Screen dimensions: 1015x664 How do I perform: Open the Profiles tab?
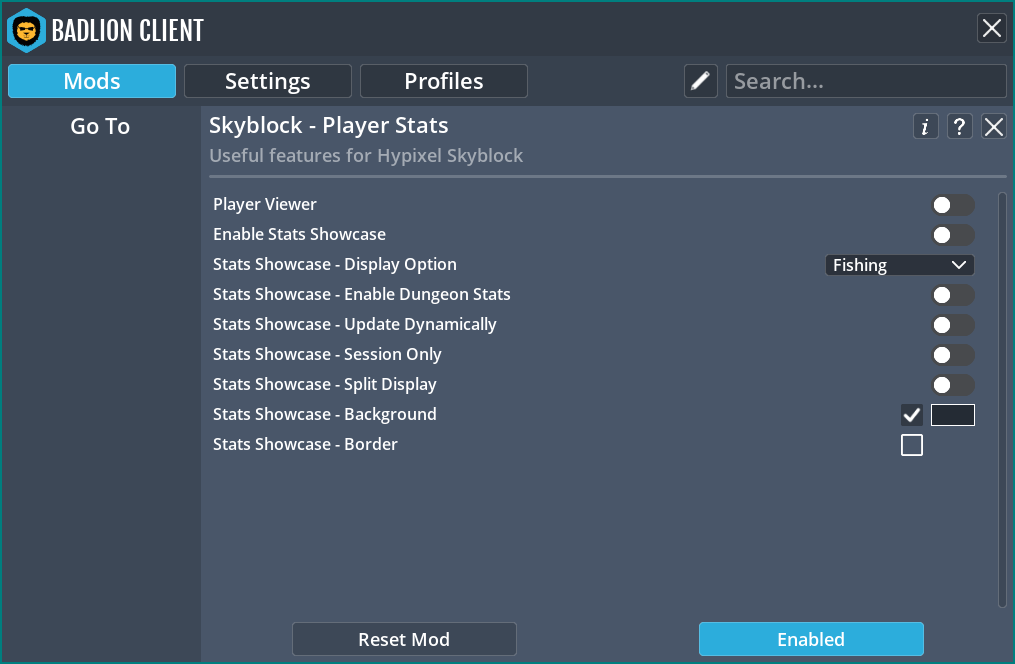[x=443, y=81]
